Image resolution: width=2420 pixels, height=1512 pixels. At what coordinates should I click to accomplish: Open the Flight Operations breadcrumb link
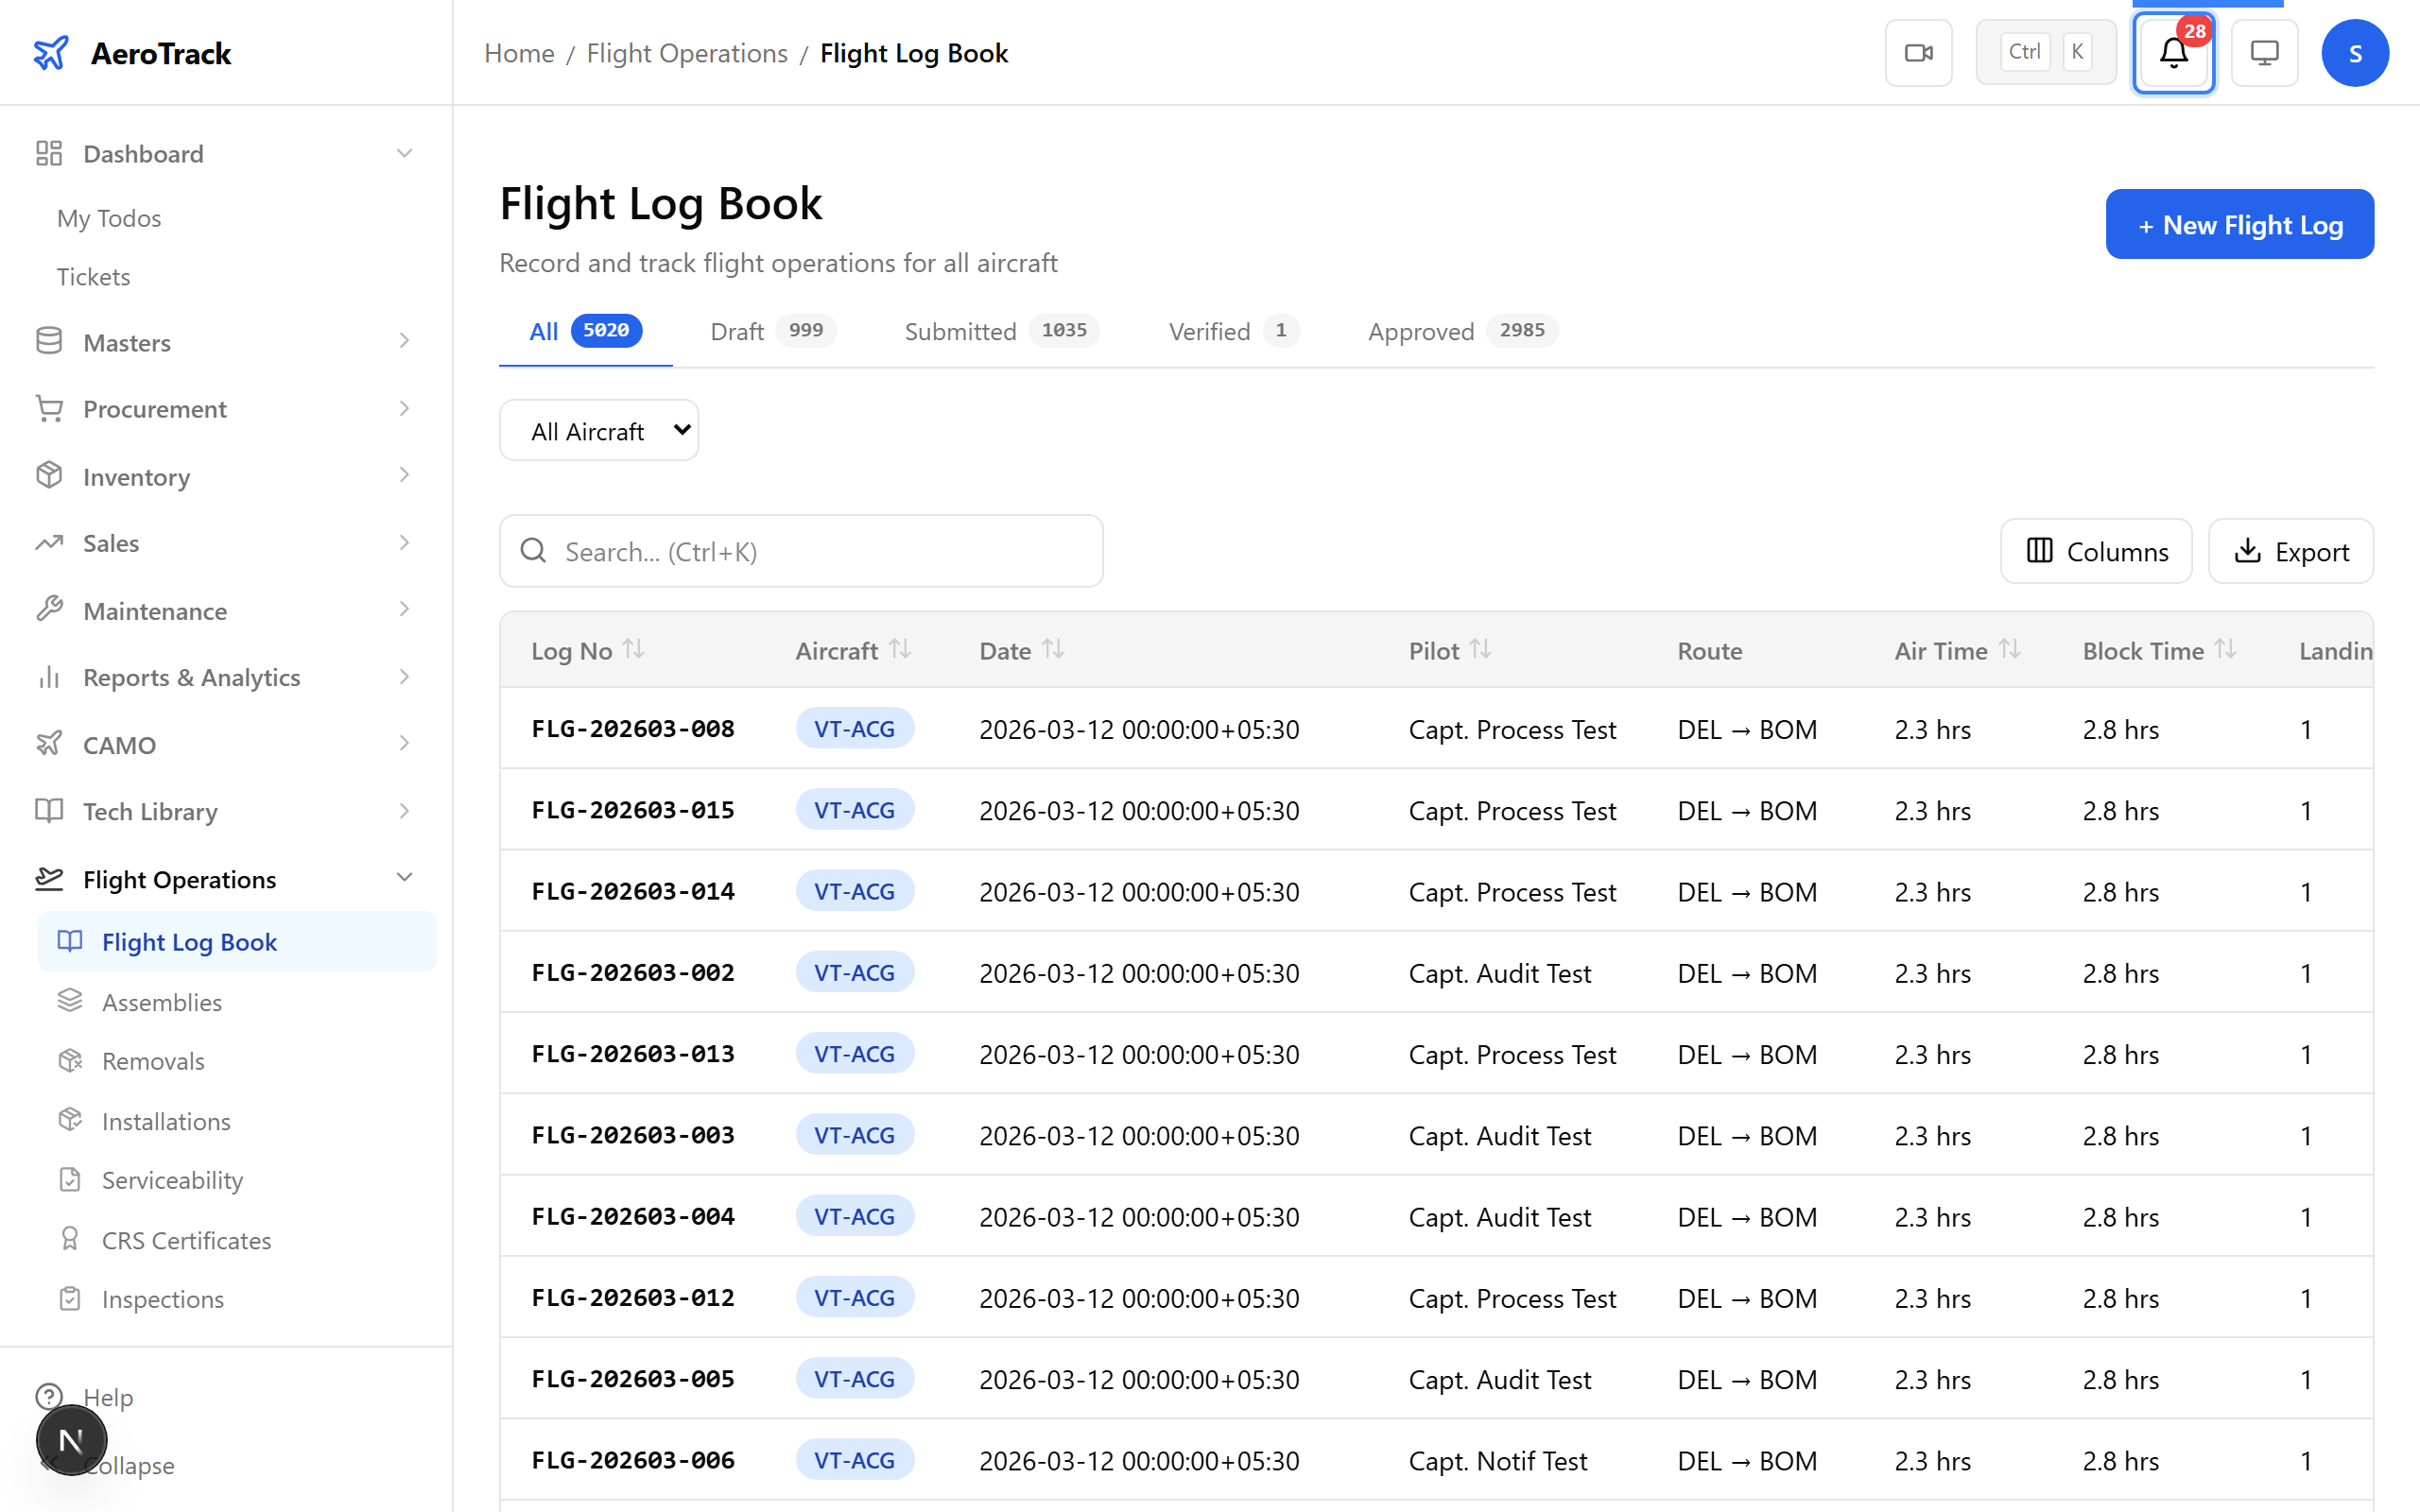tap(686, 53)
